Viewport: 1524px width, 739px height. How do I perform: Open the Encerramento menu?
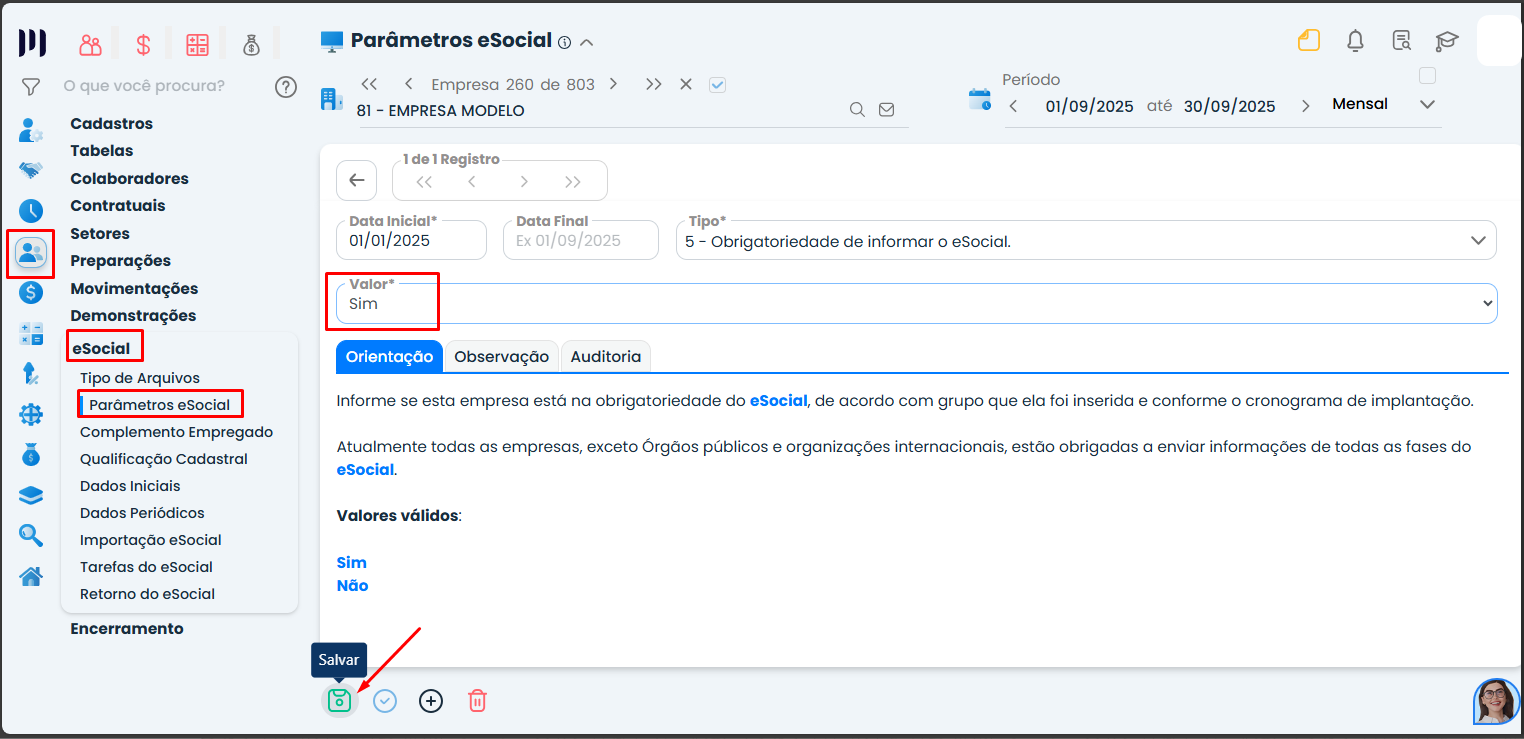tap(127, 628)
